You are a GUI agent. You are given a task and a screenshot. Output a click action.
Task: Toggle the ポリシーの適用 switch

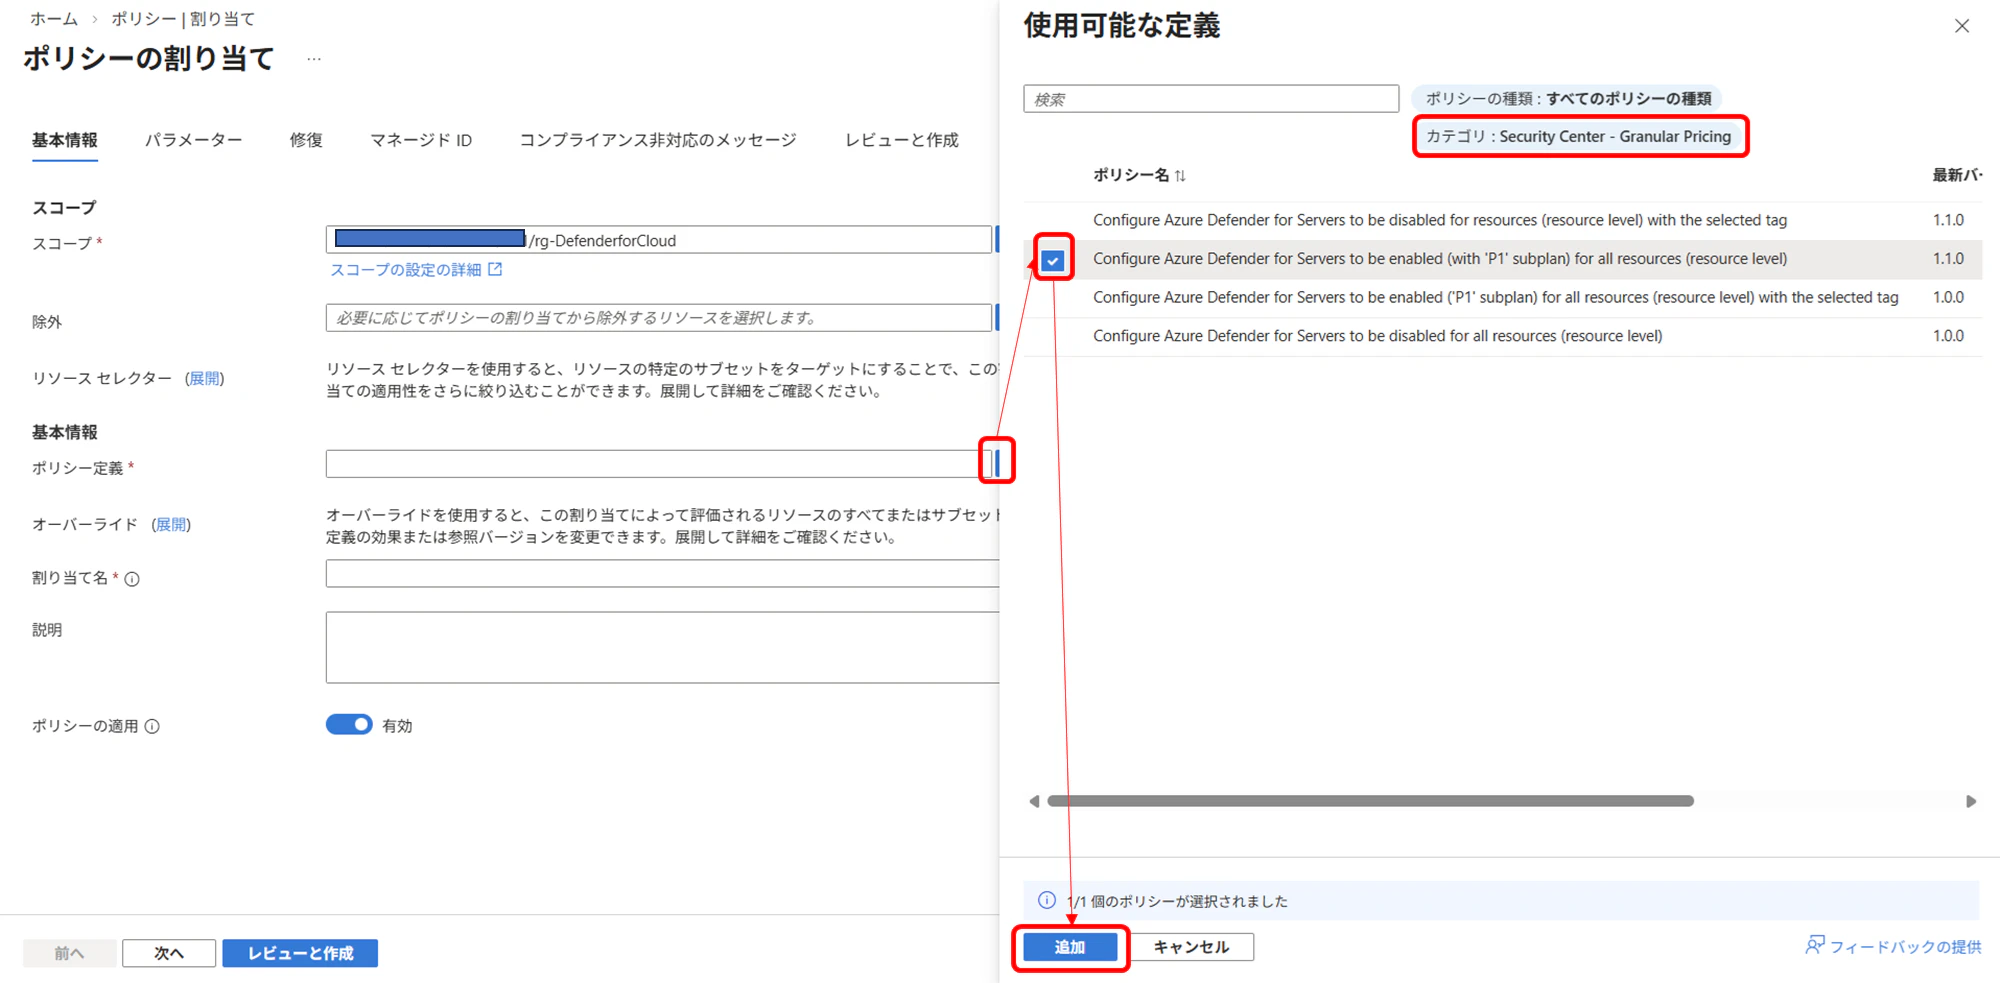(349, 725)
